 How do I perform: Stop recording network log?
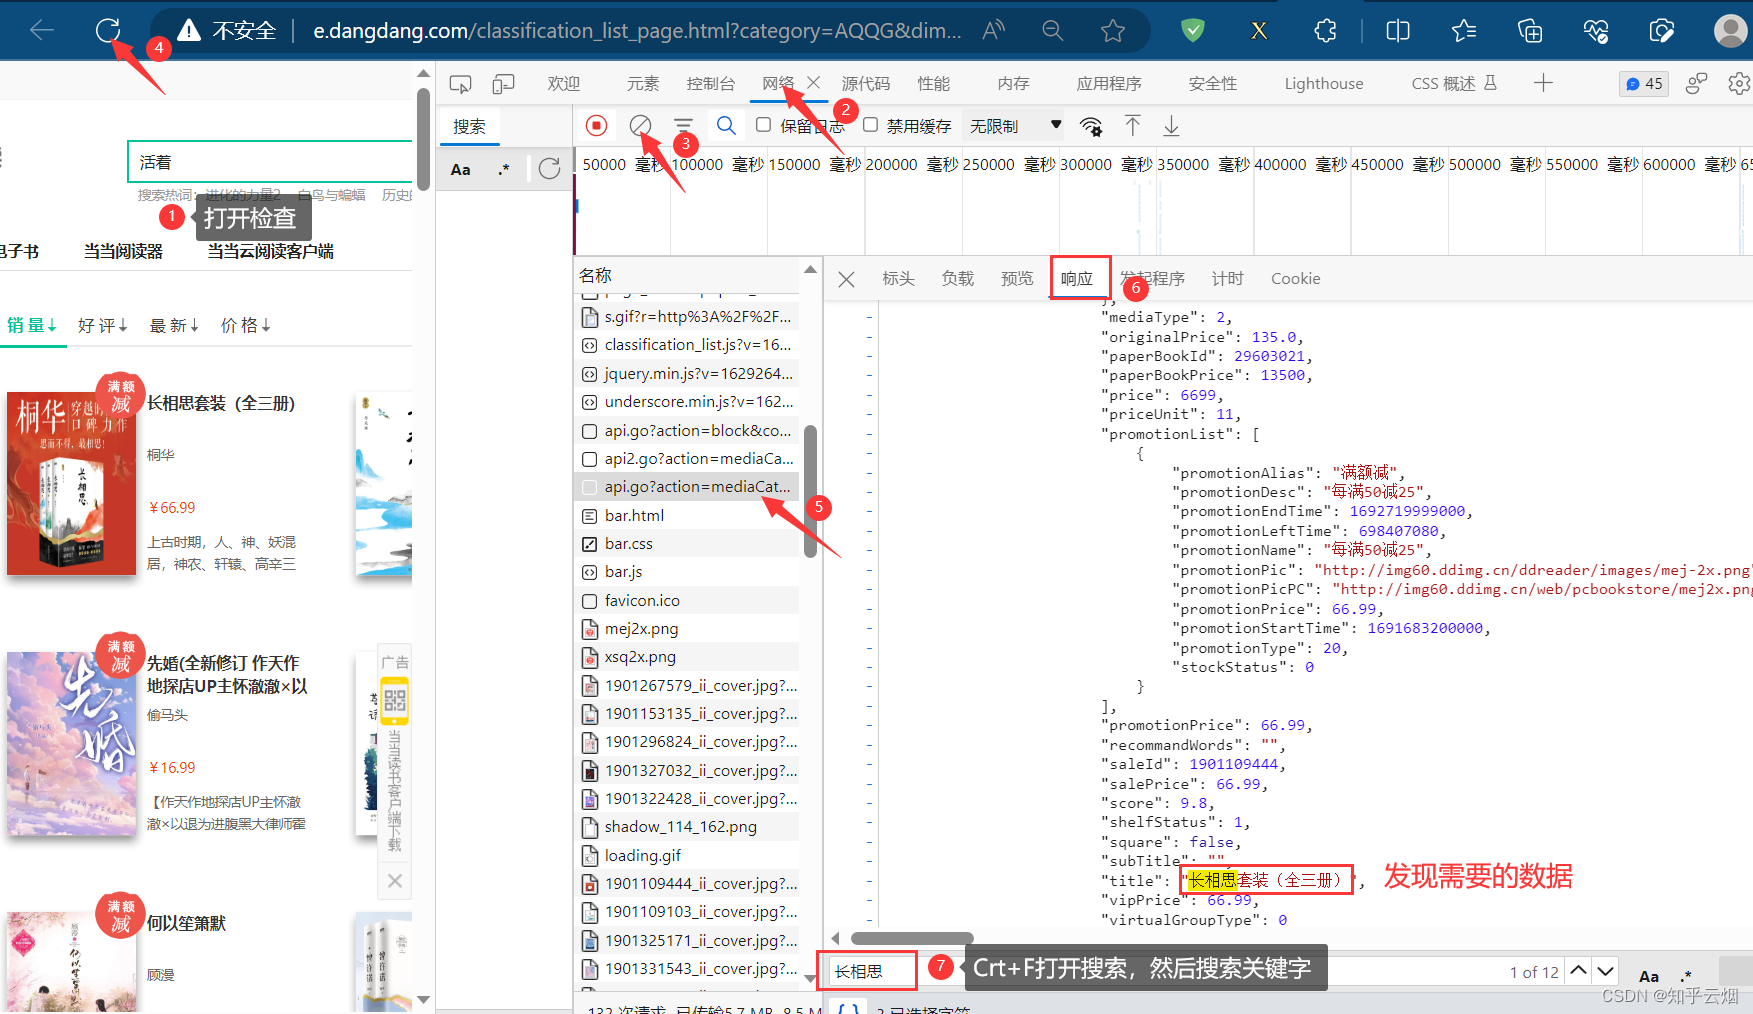tap(597, 125)
